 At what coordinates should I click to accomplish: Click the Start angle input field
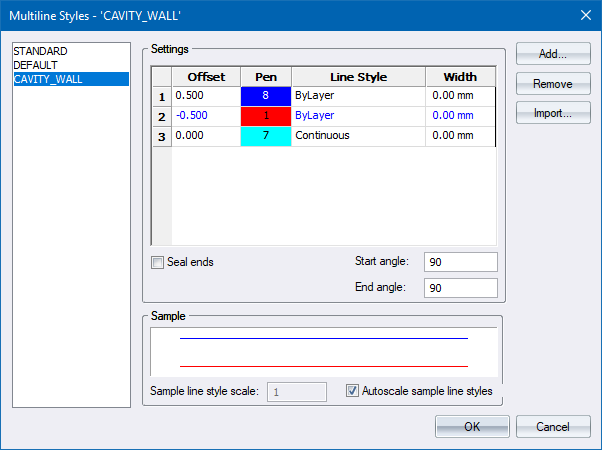[460, 262]
